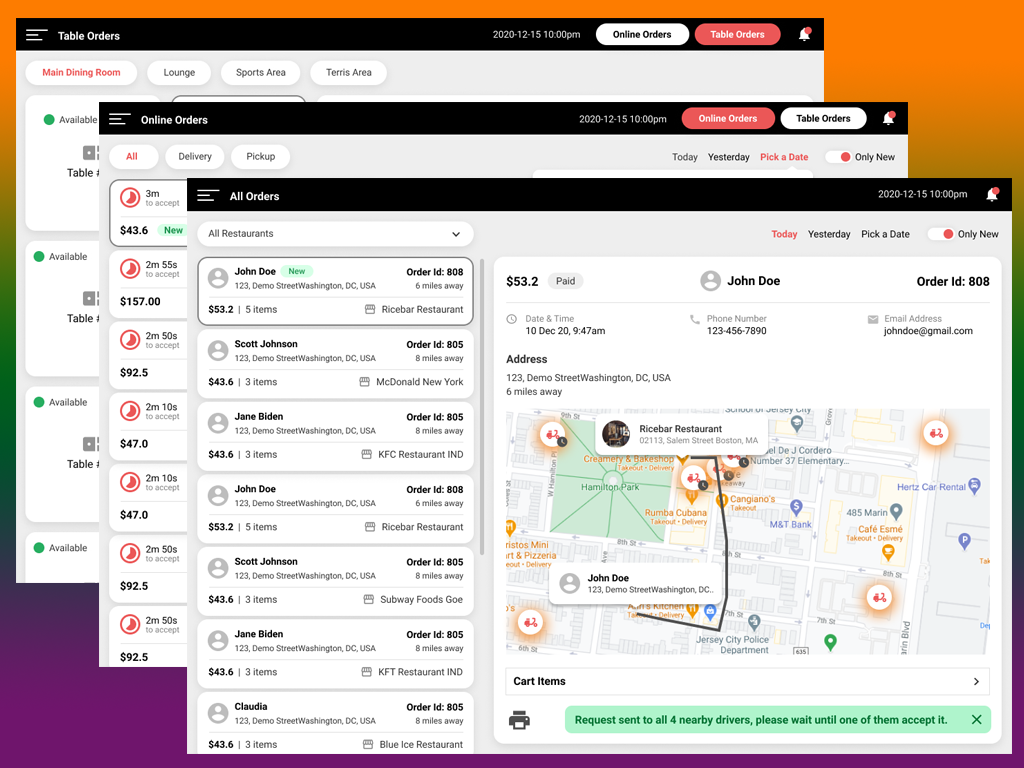Viewport: 1024px width, 768px height.
Task: Click the clock icon beside Date & Time
Action: point(511,319)
